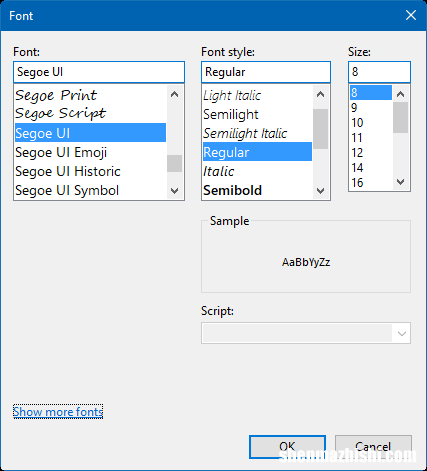The width and height of the screenshot is (427, 471).
Task: Select font size 16
Action: click(x=371, y=182)
